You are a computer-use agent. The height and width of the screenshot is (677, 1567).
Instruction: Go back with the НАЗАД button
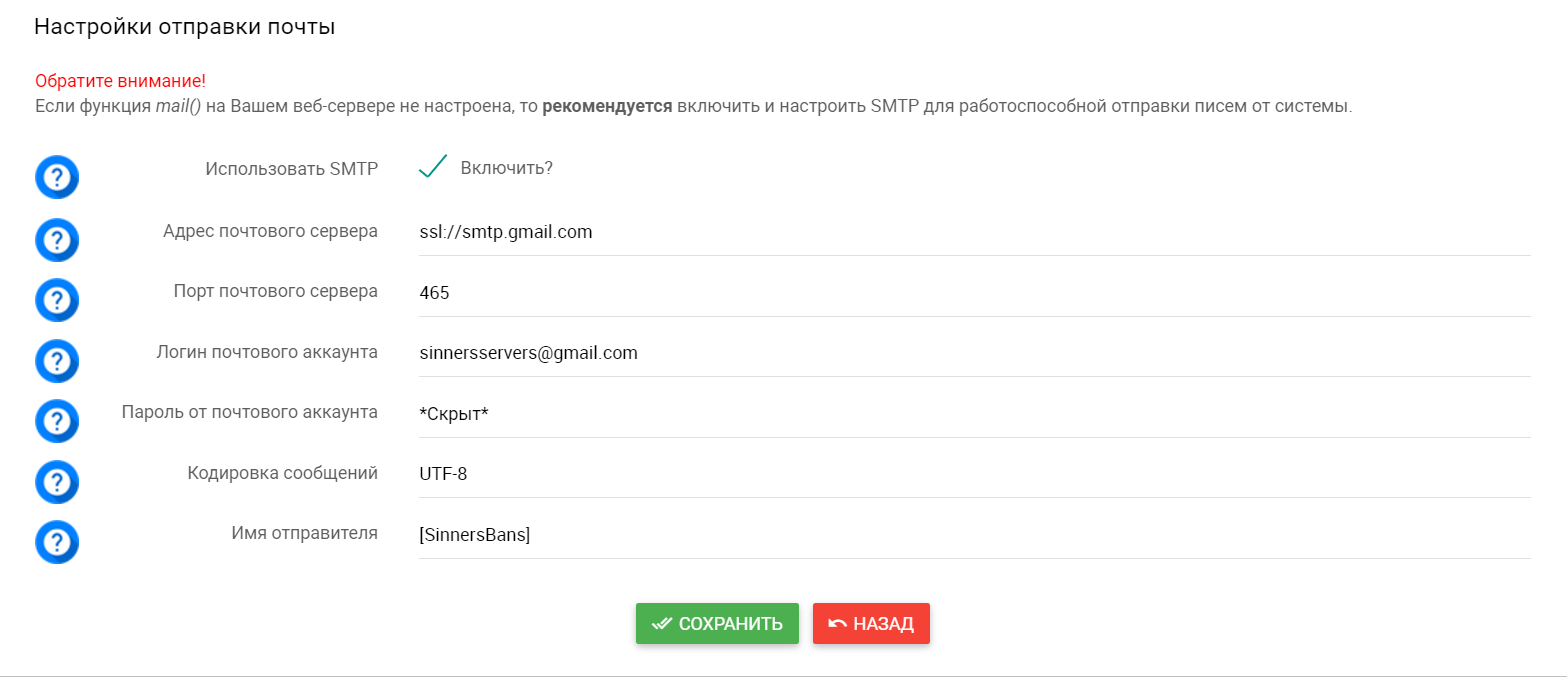[x=871, y=624]
